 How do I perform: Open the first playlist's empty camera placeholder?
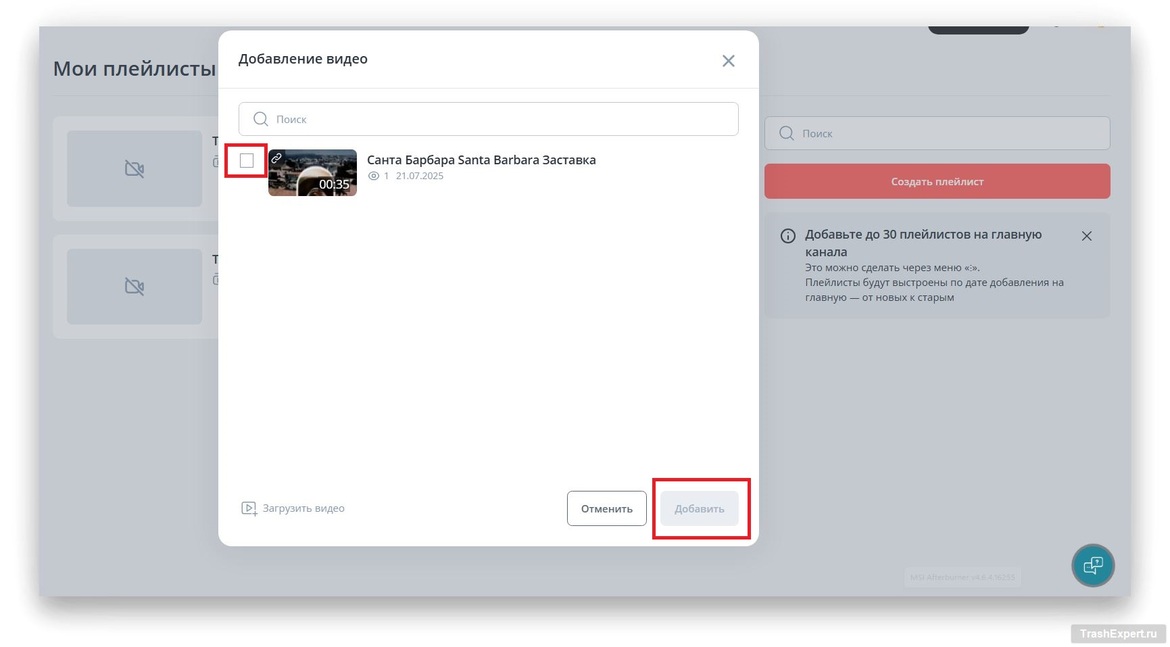point(134,169)
